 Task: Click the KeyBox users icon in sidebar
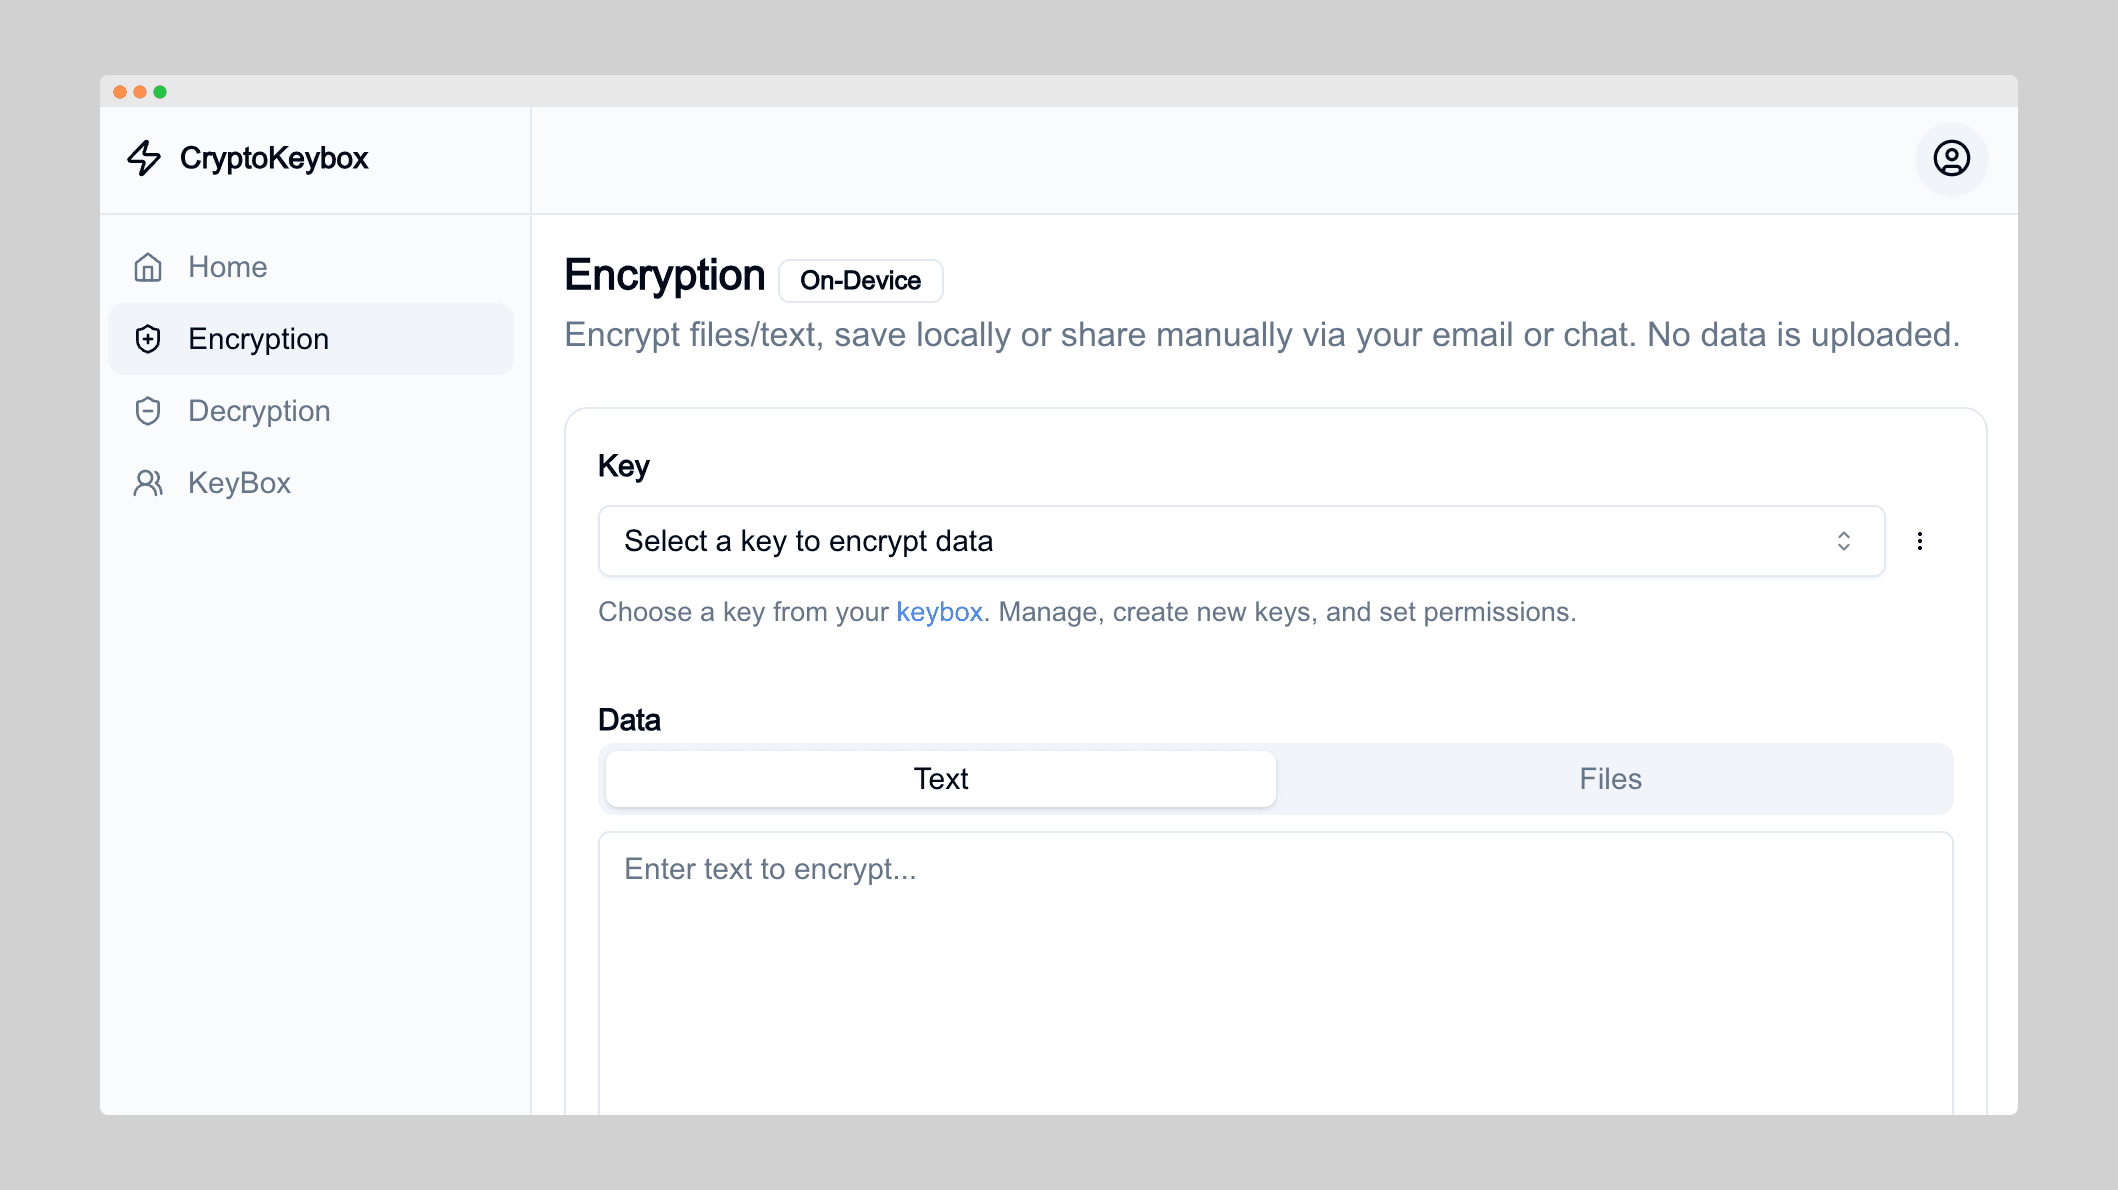145,483
